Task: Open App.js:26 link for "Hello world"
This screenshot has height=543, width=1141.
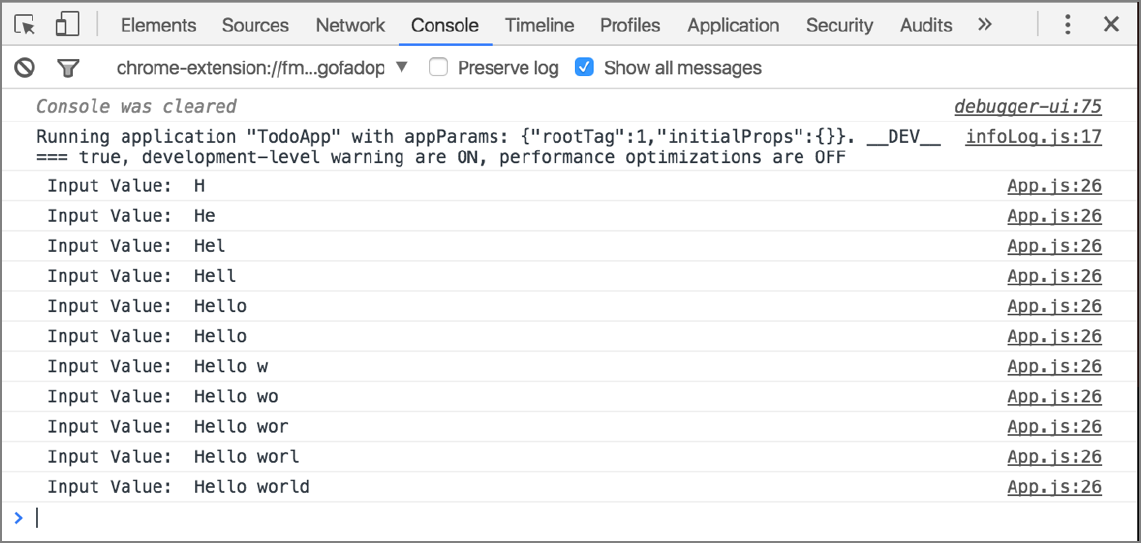Action: click(1054, 487)
